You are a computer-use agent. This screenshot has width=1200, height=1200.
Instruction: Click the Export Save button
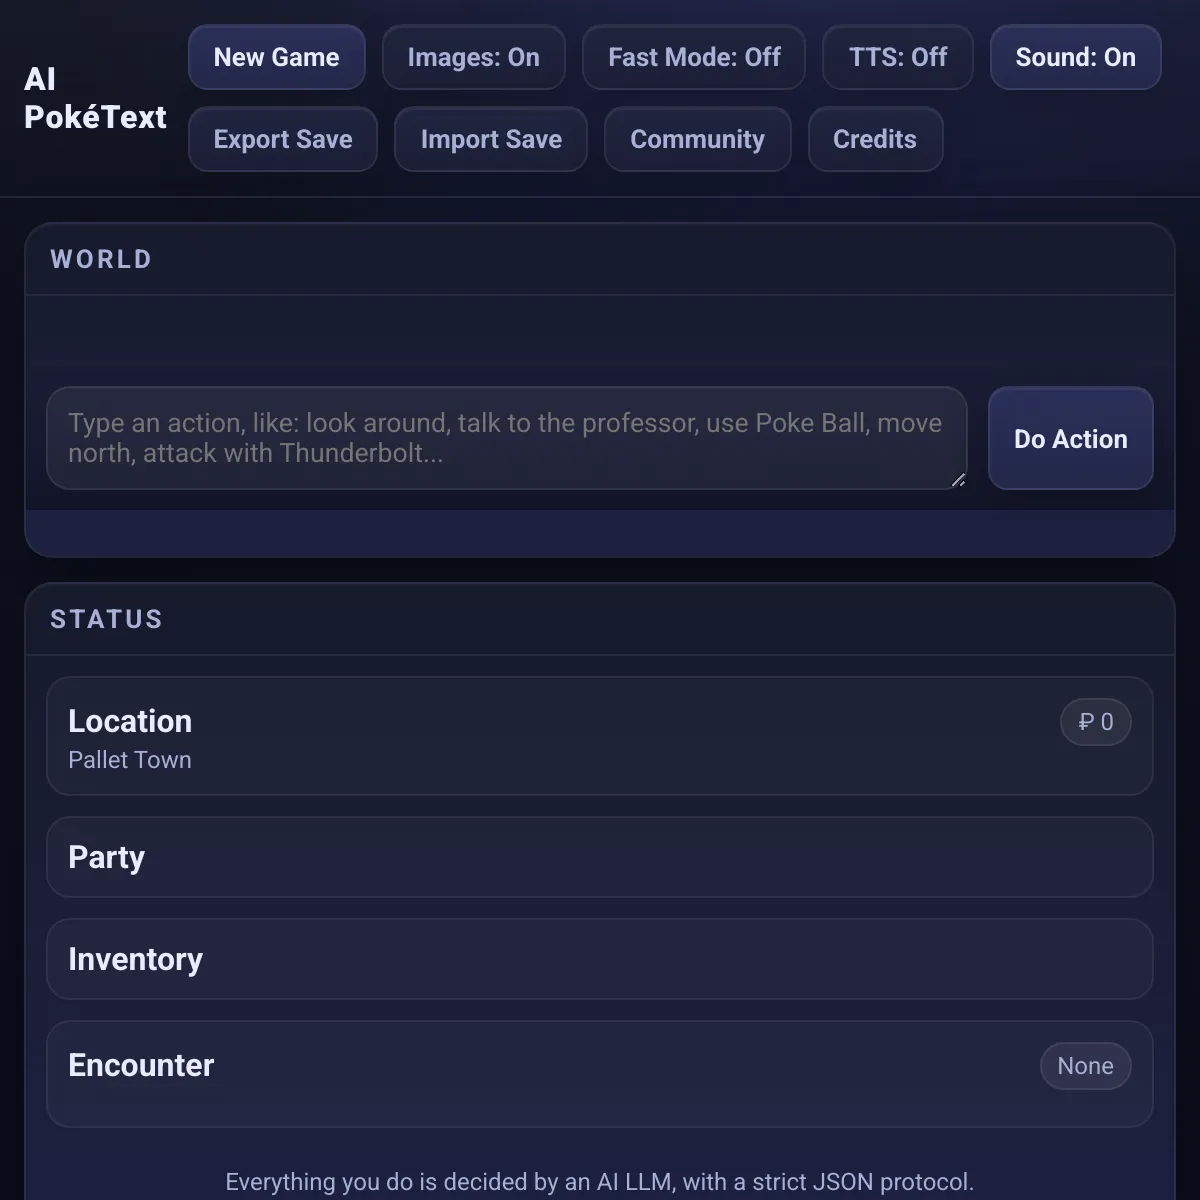[x=283, y=139]
